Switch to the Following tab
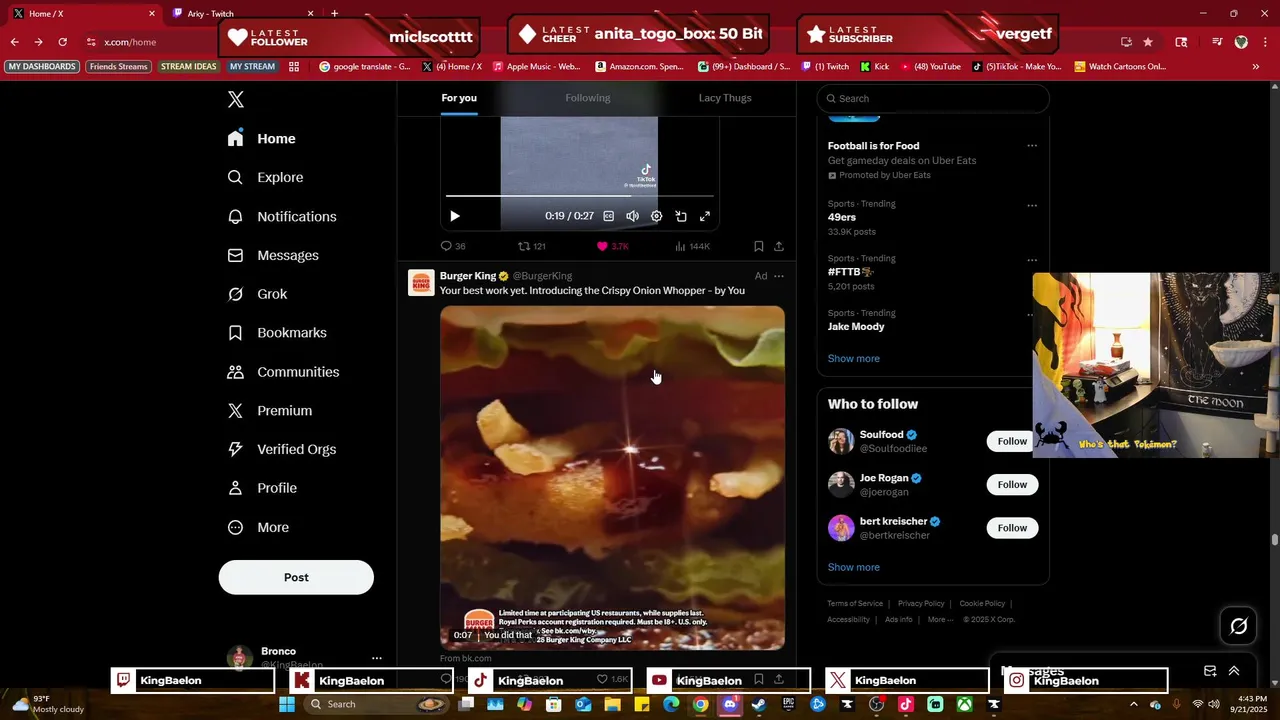1280x720 pixels. [588, 98]
